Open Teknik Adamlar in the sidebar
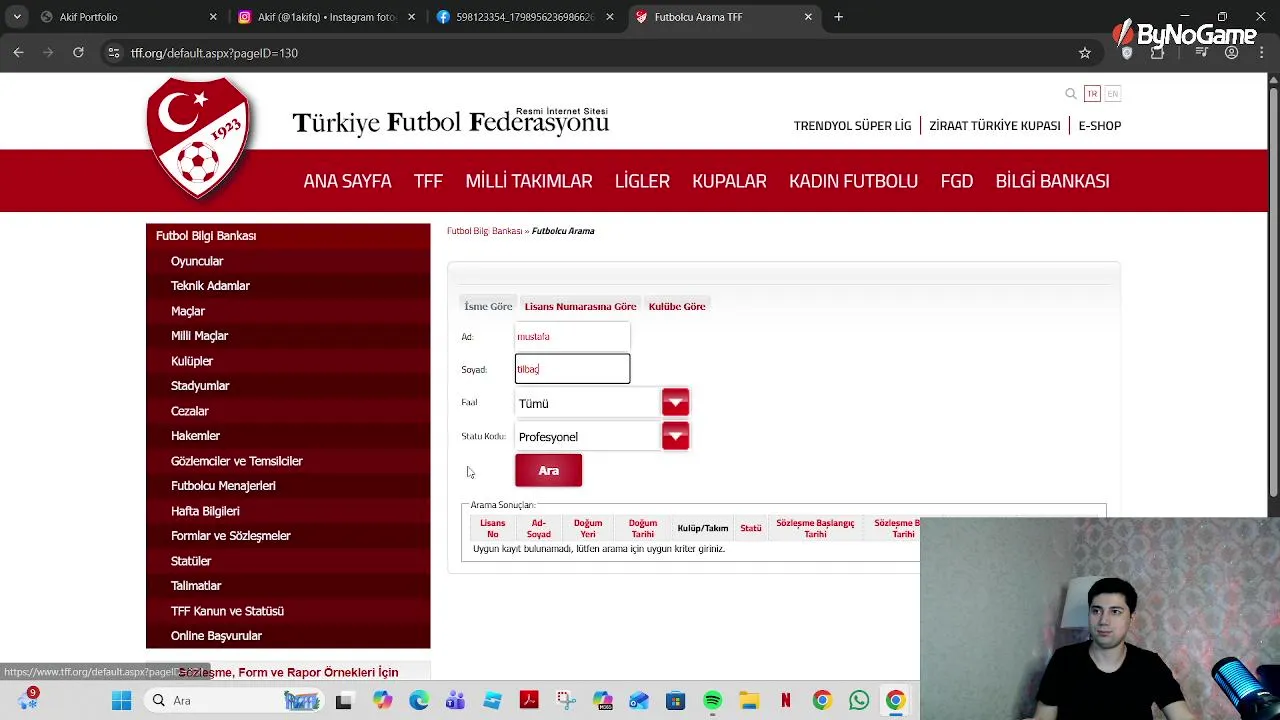The width and height of the screenshot is (1280, 720). 210,286
